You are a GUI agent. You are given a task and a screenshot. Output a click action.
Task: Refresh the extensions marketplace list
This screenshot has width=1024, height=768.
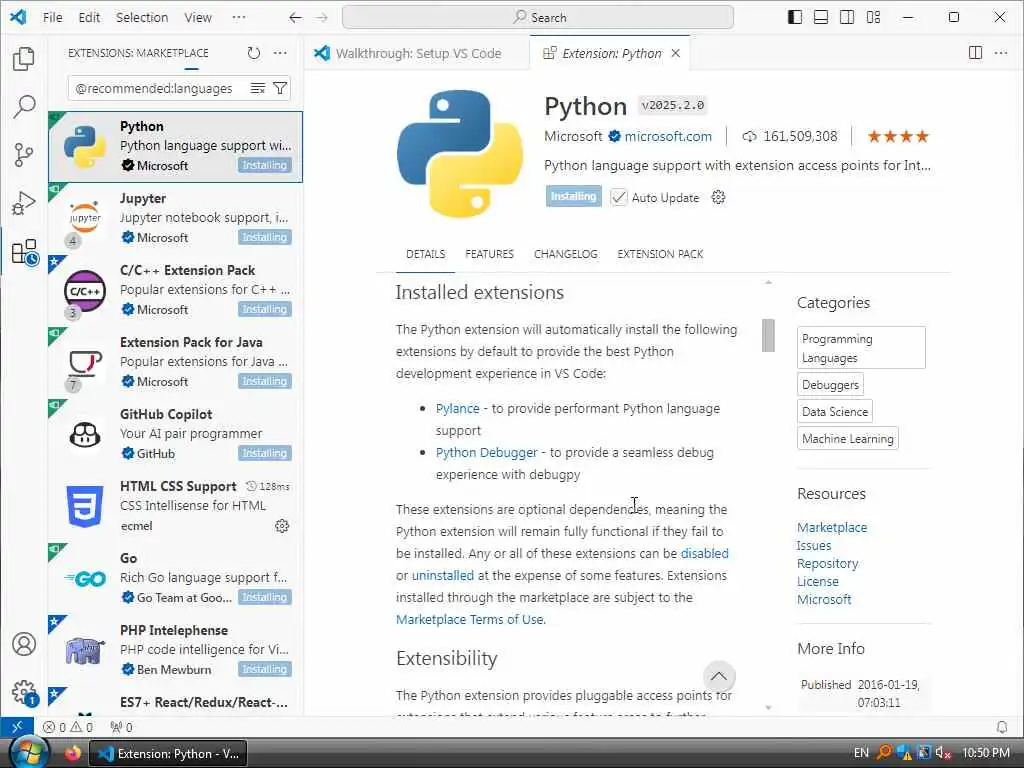point(254,53)
